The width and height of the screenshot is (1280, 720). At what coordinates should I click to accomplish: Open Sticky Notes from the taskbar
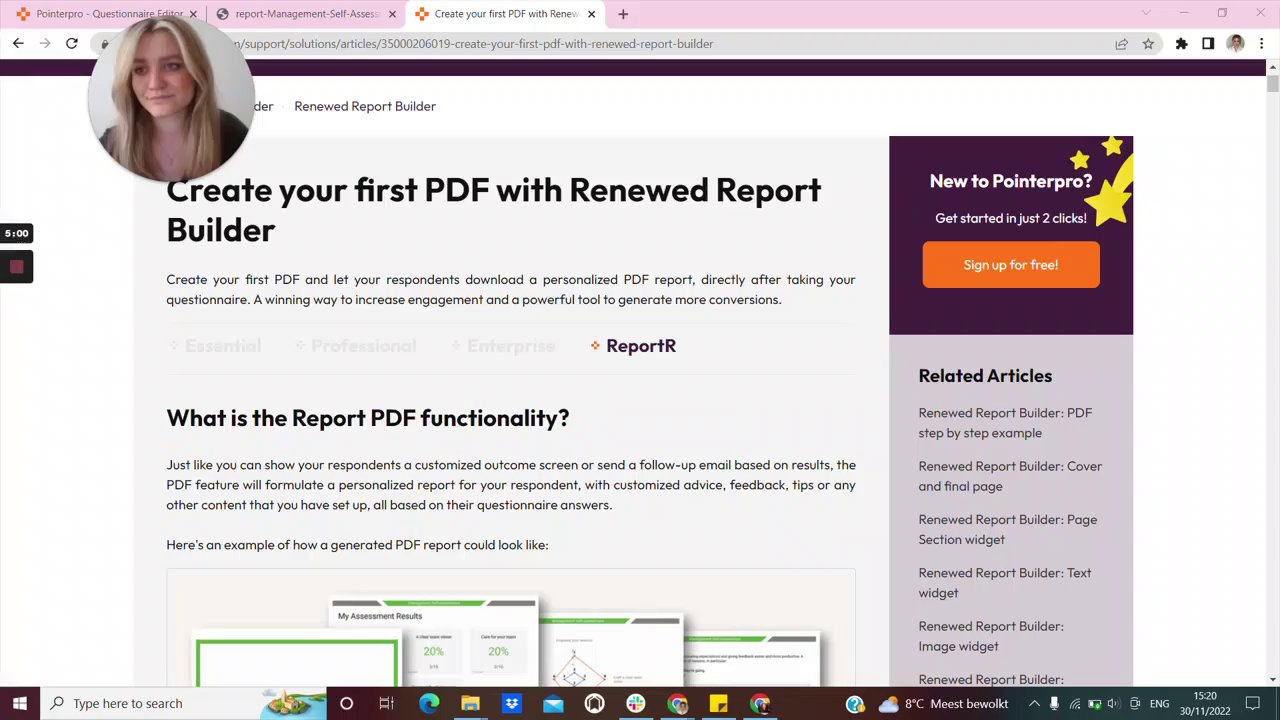tap(718, 704)
